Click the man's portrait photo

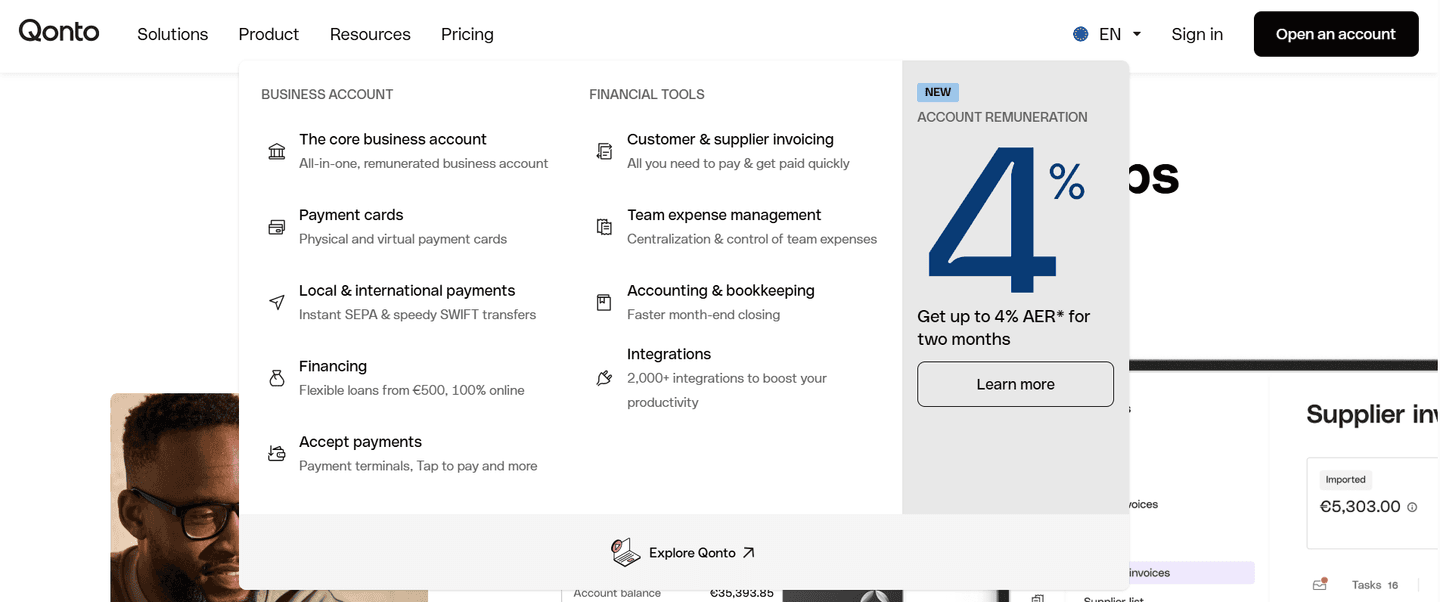pos(175,497)
